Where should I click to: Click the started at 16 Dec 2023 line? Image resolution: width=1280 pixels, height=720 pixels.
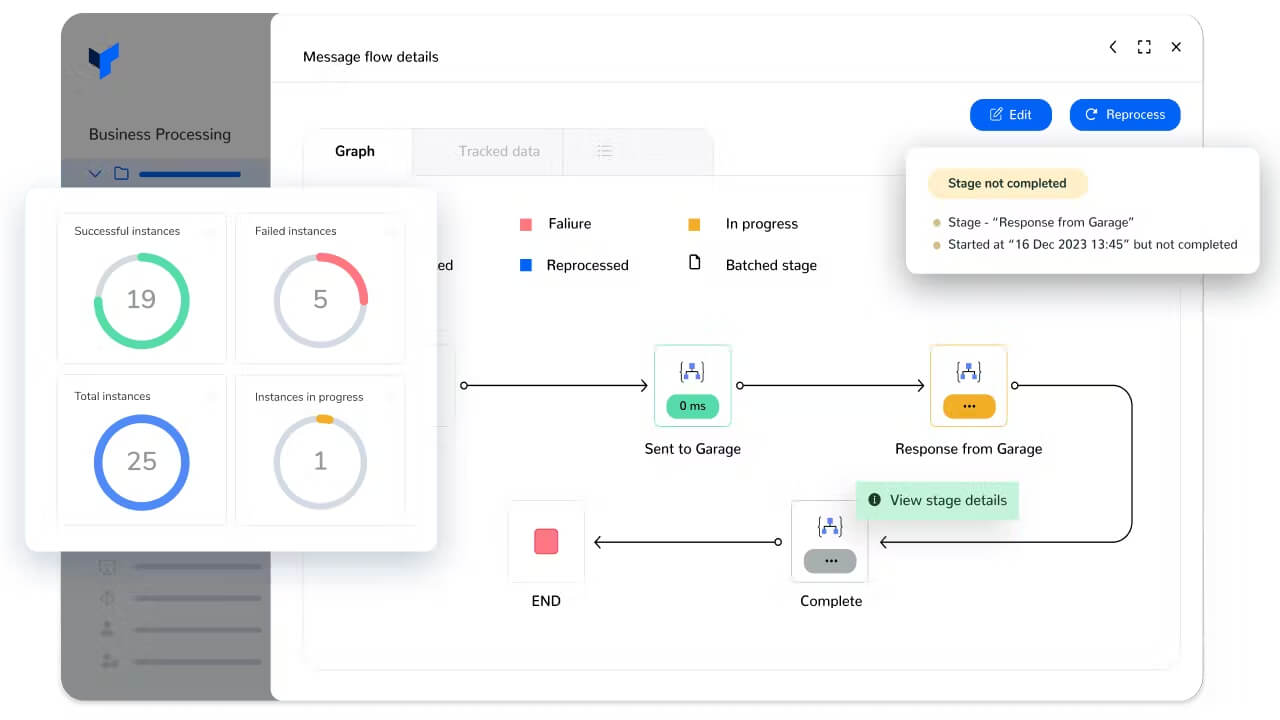1093,244
